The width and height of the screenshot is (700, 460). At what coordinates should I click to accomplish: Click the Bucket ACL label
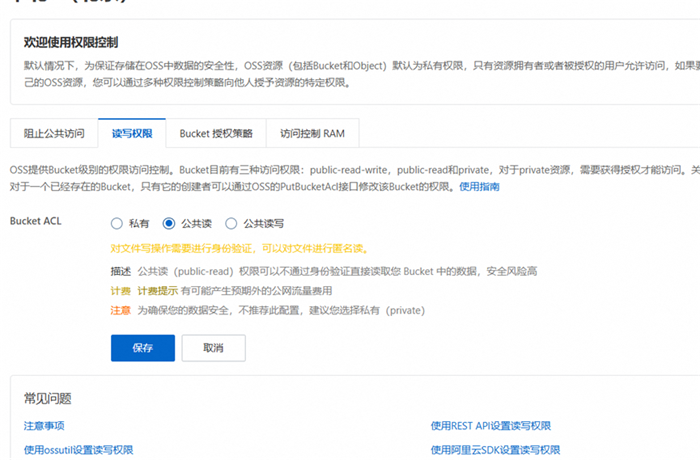tap(36, 221)
